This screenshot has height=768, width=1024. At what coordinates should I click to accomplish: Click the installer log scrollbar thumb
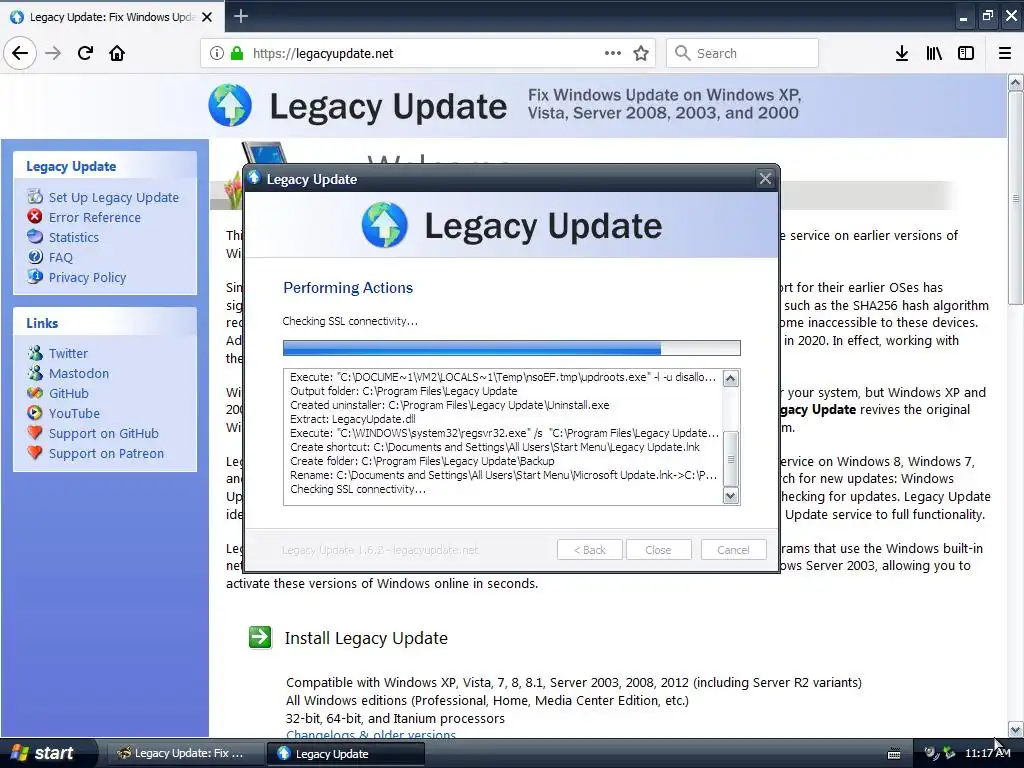[x=731, y=458]
